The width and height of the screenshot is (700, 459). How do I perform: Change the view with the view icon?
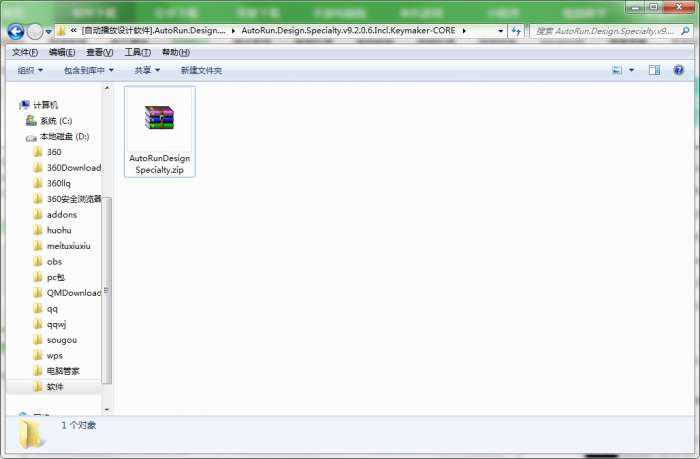617,70
